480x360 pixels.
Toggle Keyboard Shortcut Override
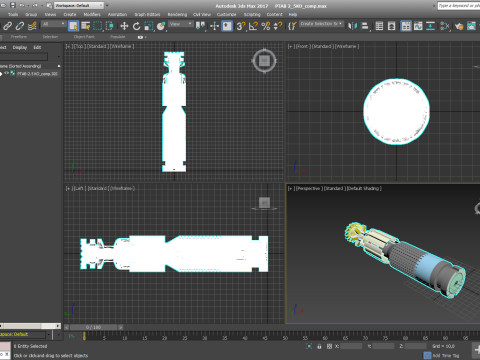click(x=227, y=26)
